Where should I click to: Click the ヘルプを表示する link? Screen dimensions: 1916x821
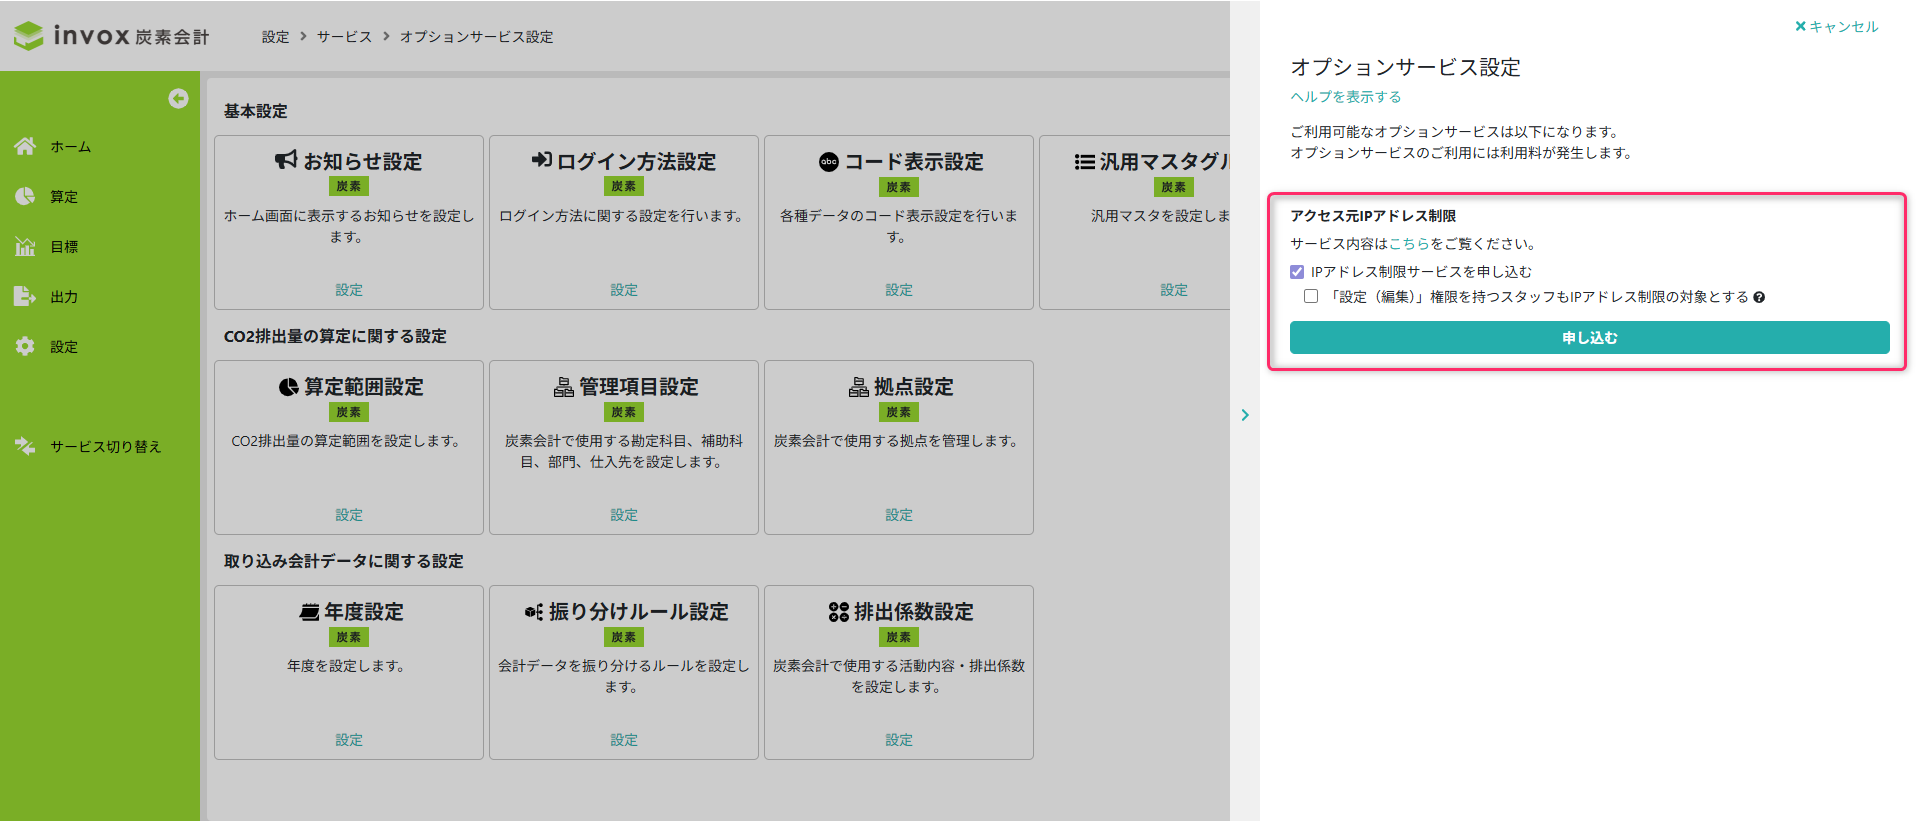point(1345,97)
